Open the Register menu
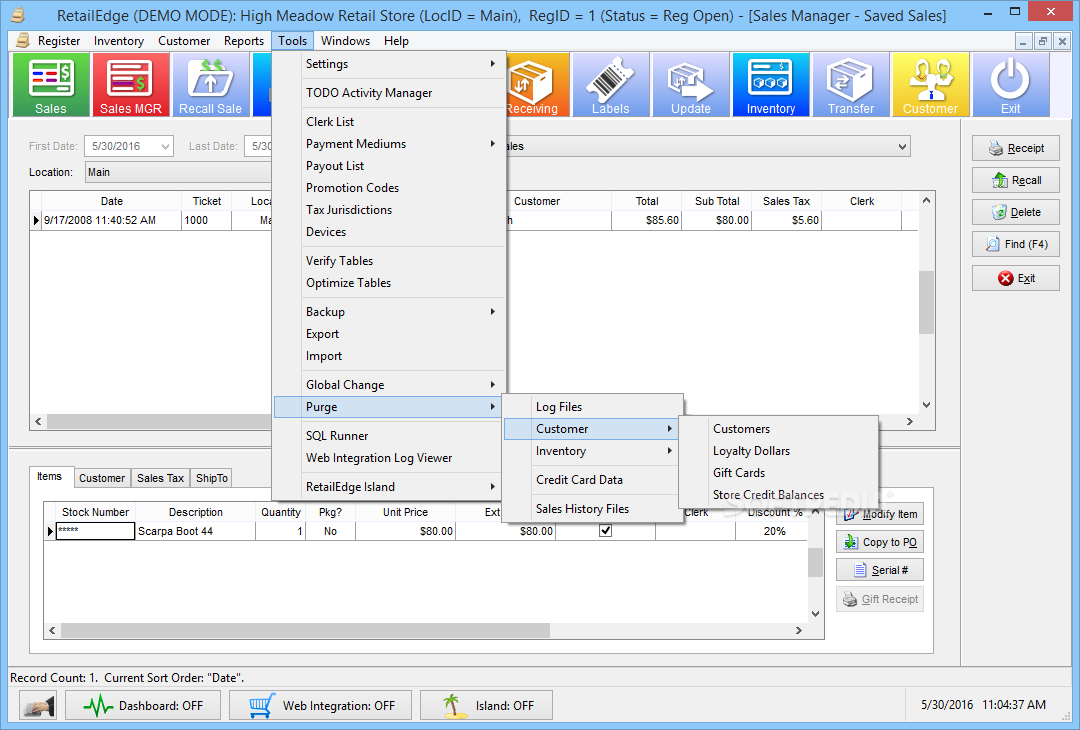The width and height of the screenshot is (1080, 730). pos(59,41)
